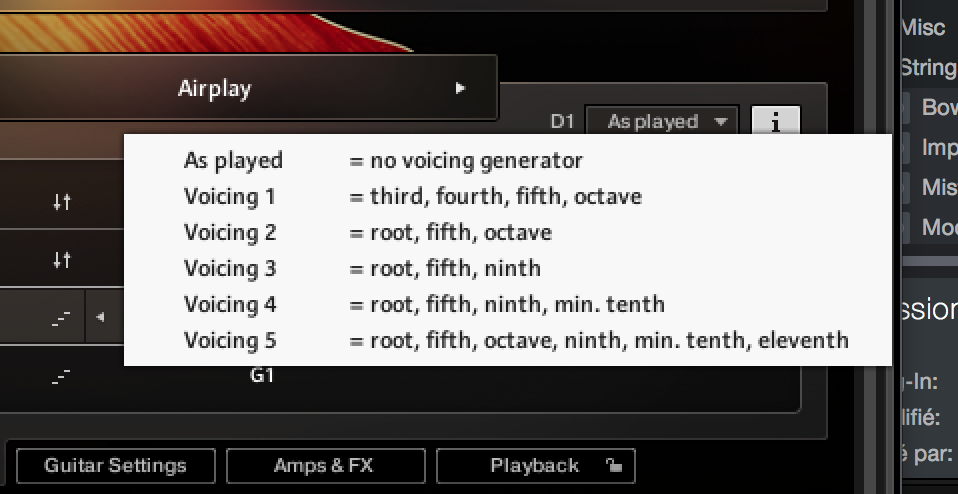Click the top row's up-down strum icon

click(x=62, y=202)
